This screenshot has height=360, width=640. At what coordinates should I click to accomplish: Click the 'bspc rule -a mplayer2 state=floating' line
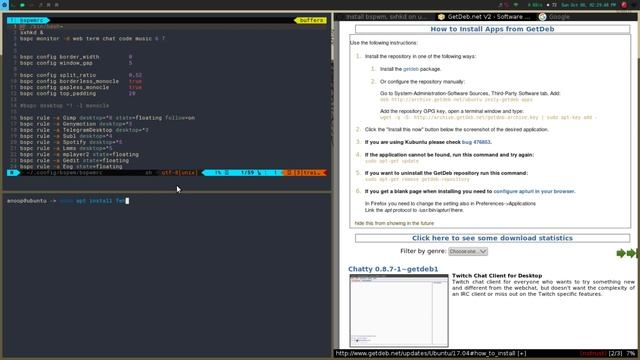pos(79,154)
